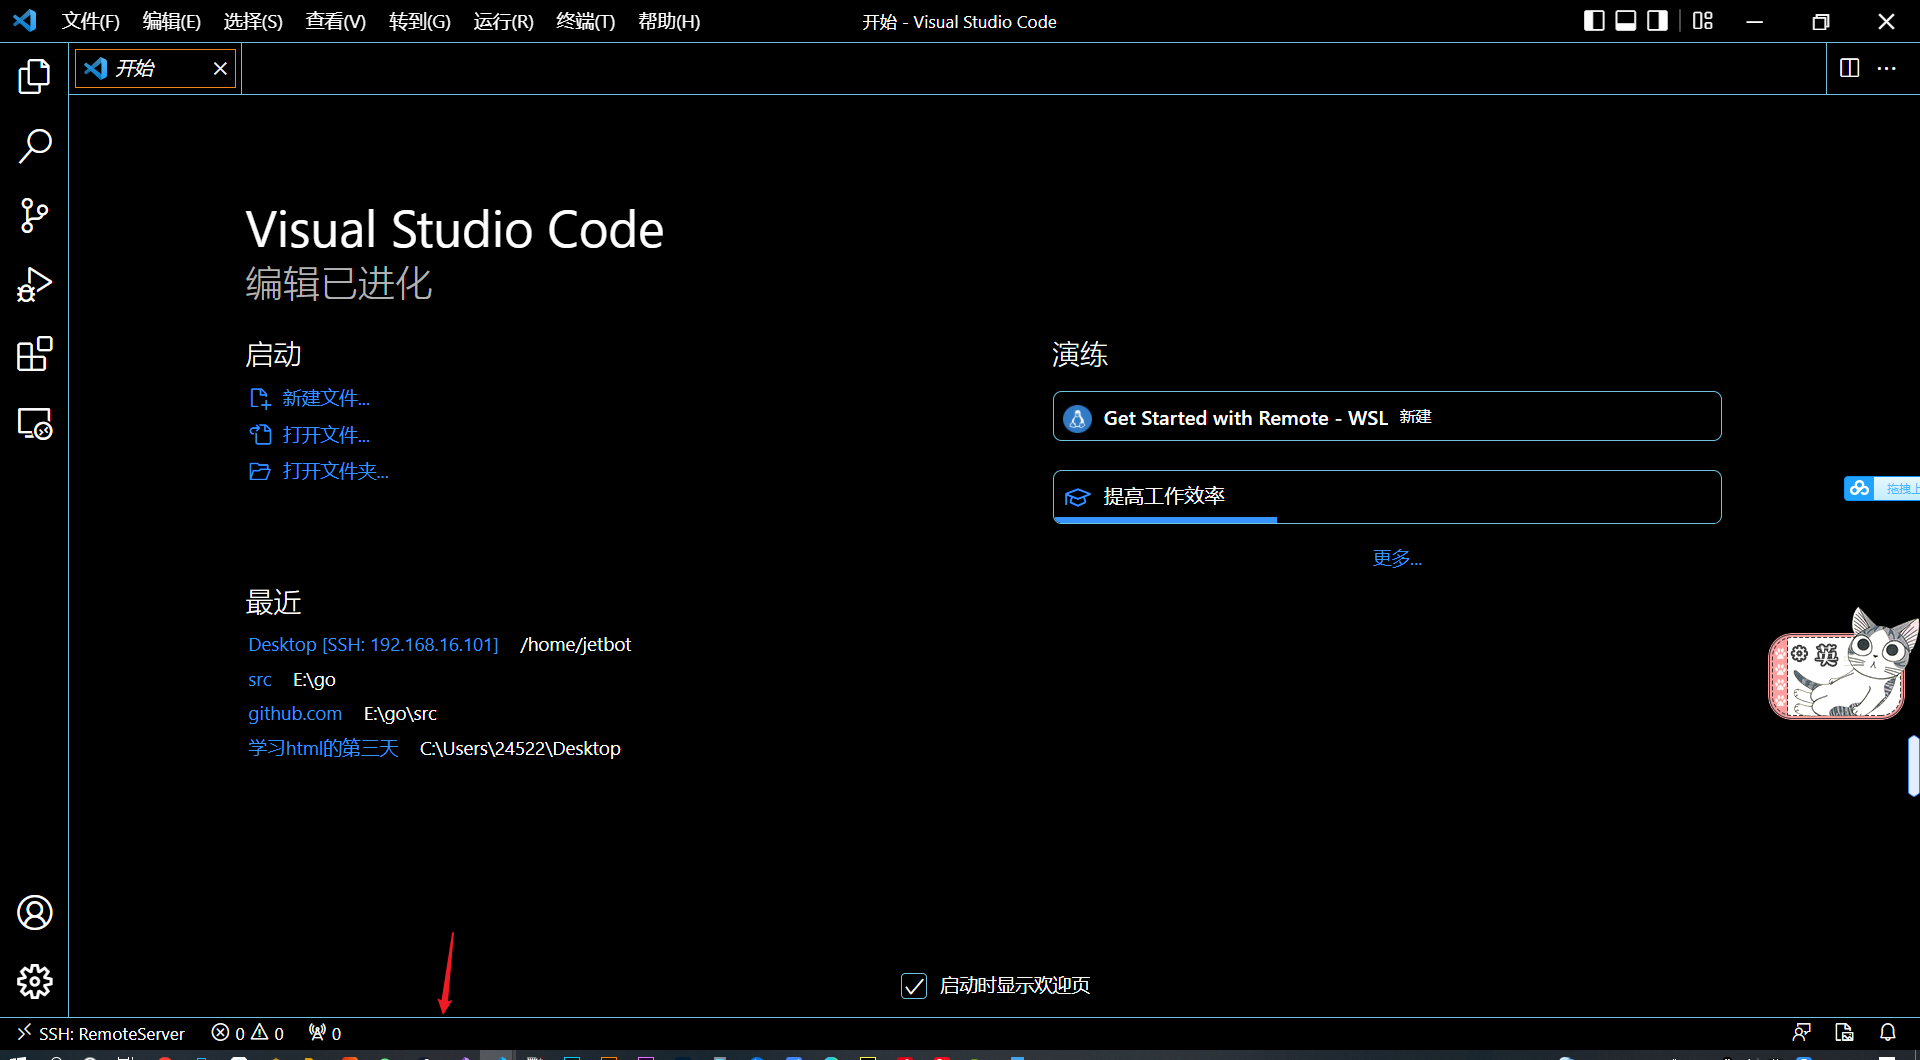The height and width of the screenshot is (1060, 1920).
Task: Open Run and Debug view
Action: coord(34,285)
